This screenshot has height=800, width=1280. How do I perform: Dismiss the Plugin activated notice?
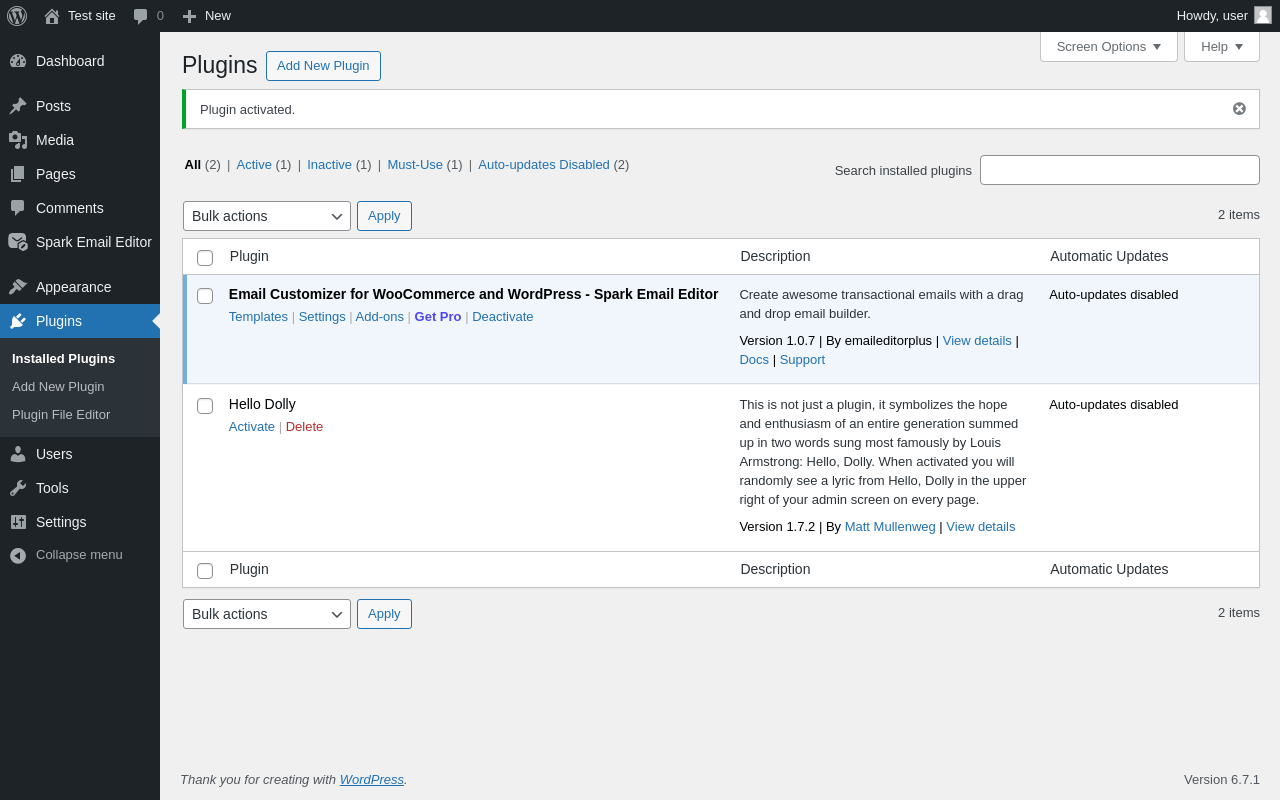(1239, 109)
